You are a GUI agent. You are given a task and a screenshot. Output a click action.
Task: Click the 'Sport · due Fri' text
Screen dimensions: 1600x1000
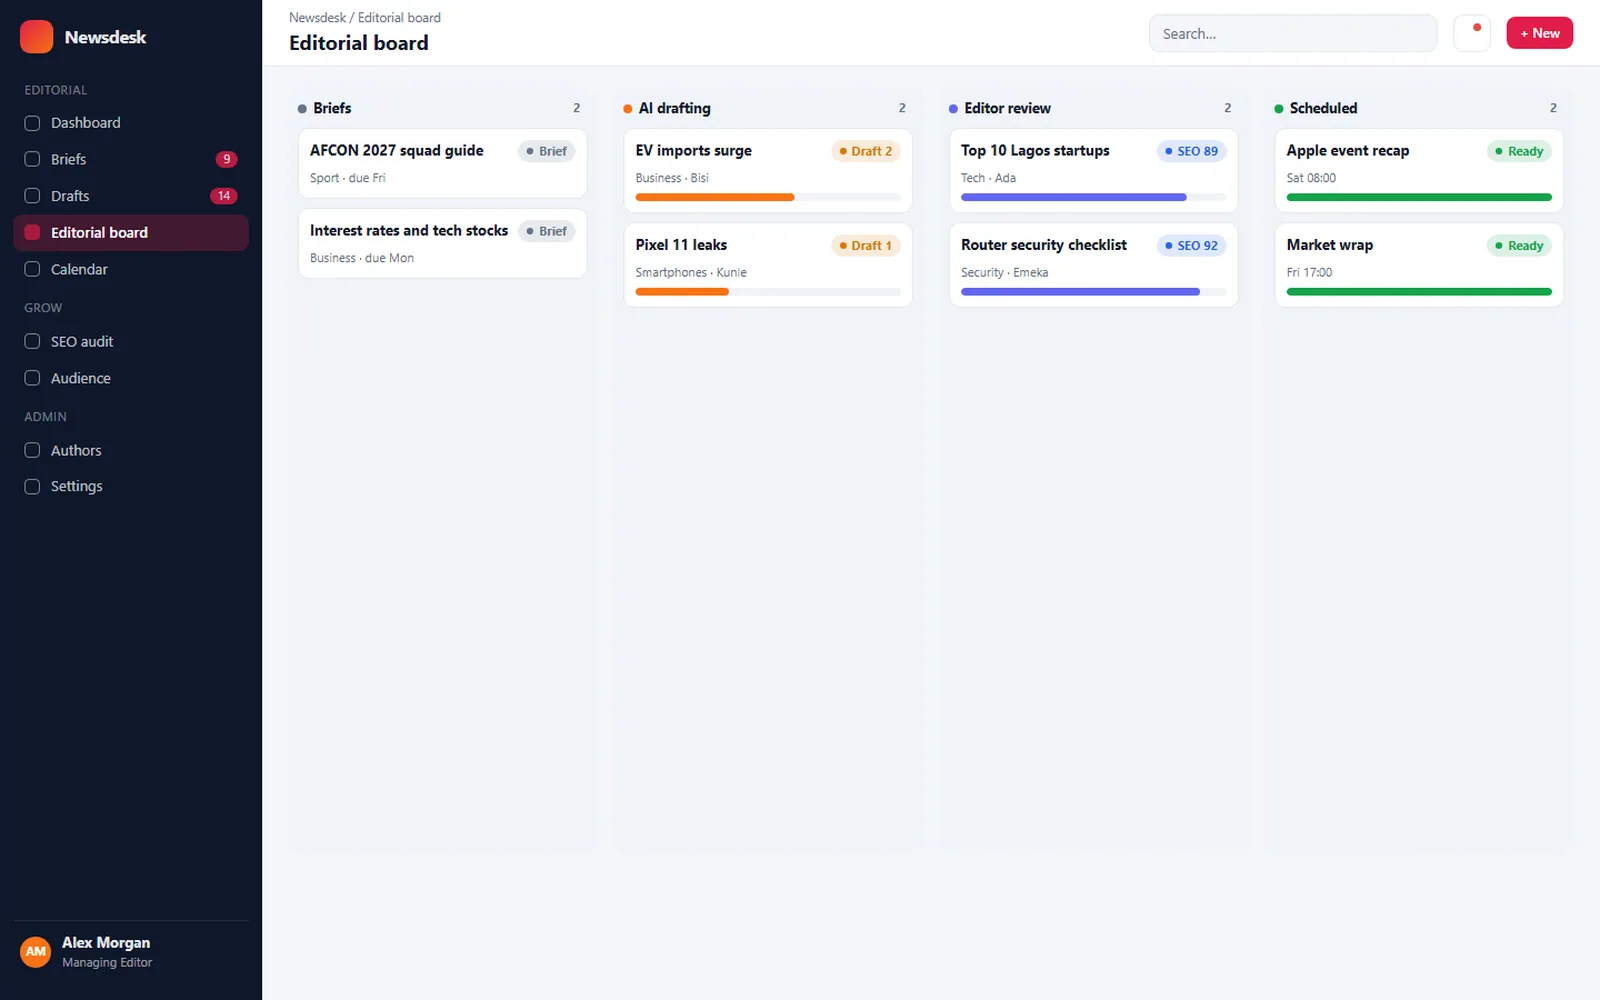click(x=347, y=178)
